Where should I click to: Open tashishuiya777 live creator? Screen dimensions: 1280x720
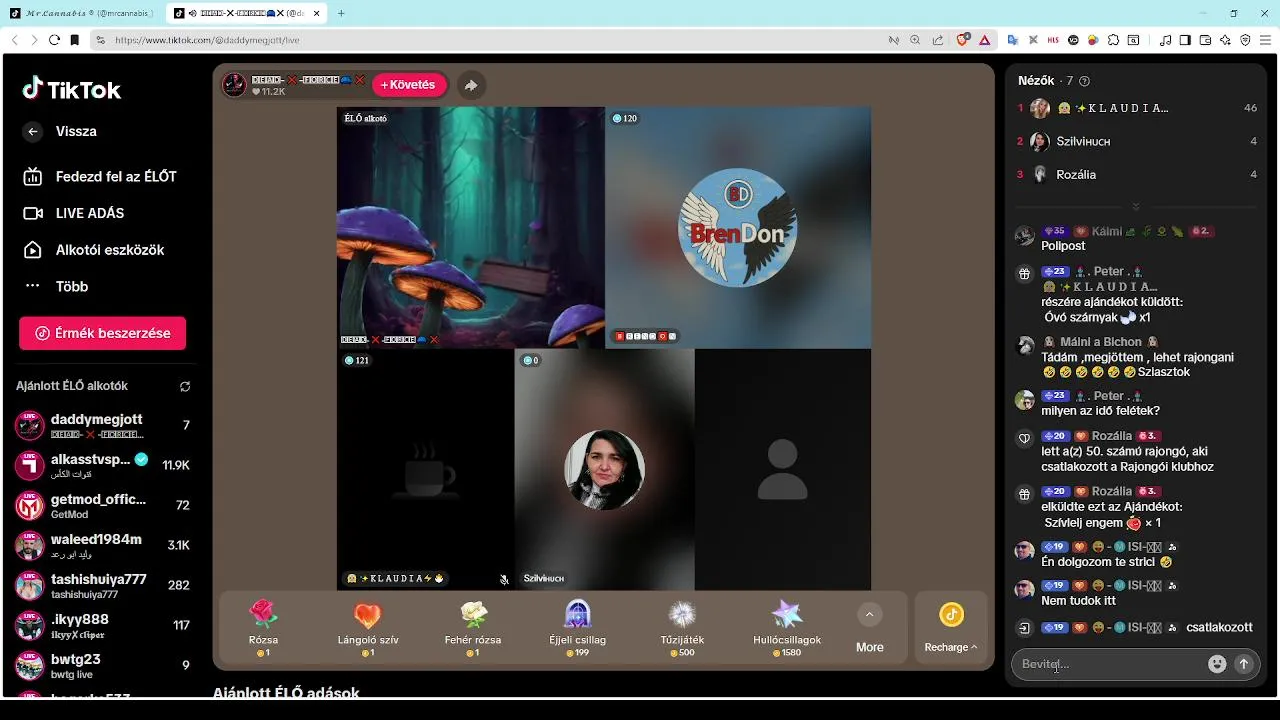102,585
